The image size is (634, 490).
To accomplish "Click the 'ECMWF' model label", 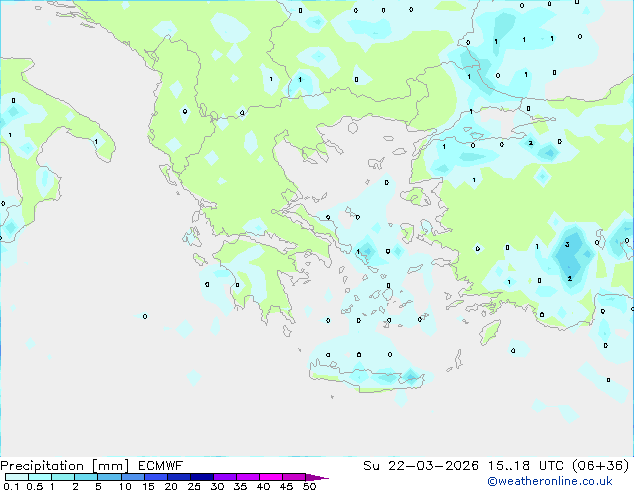I will coord(161,465).
